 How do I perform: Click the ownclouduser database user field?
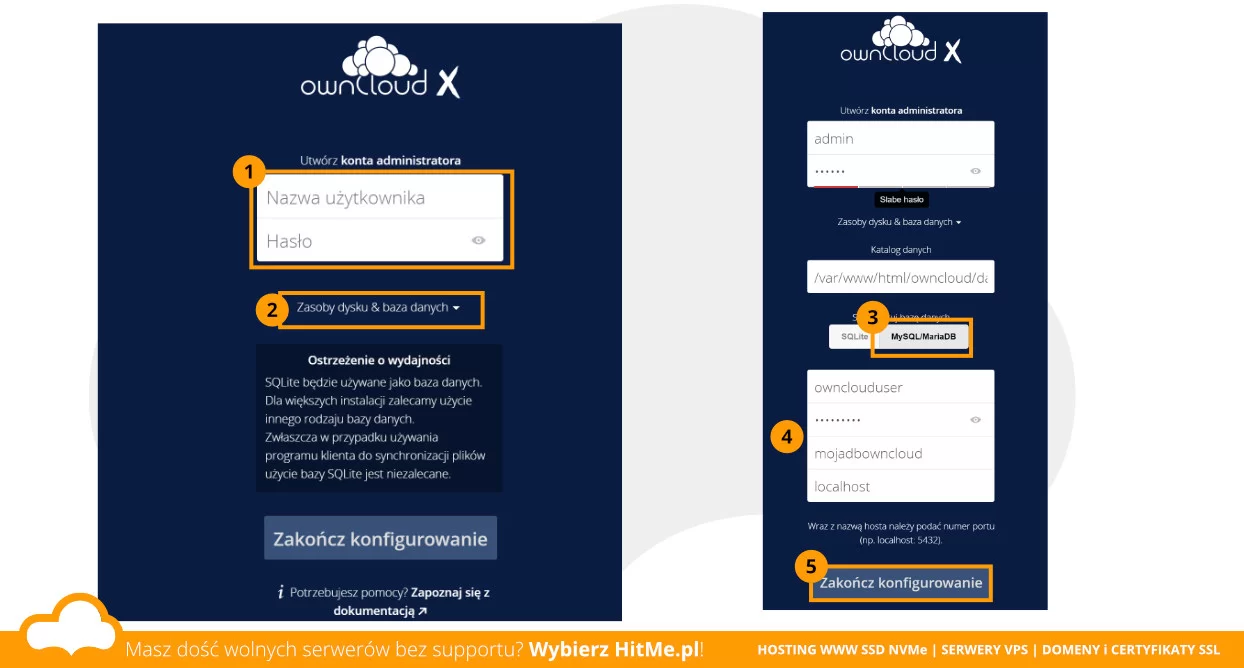901,387
